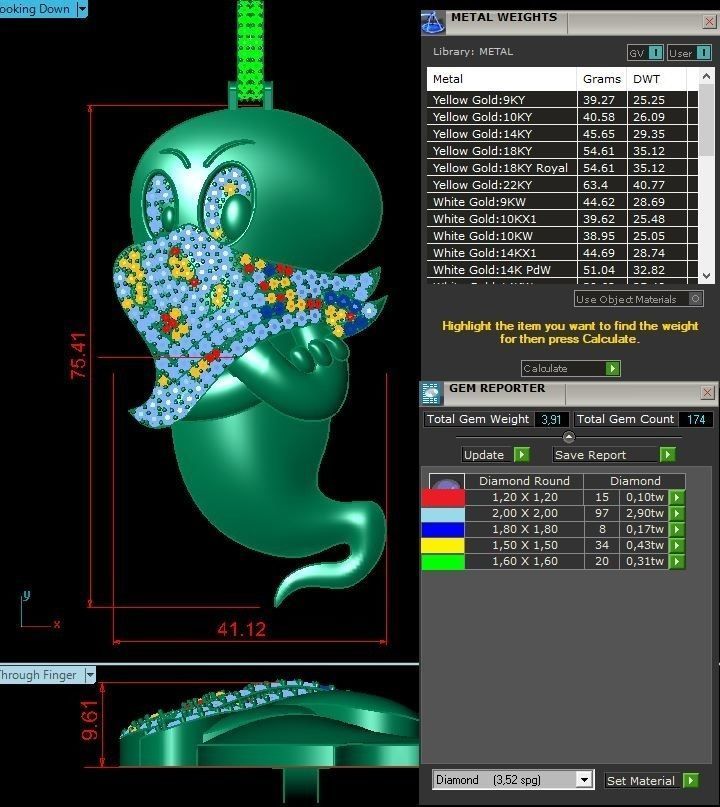The image size is (720, 807).
Task: Select the Yellow Gold:14KY row
Action: 562,134
